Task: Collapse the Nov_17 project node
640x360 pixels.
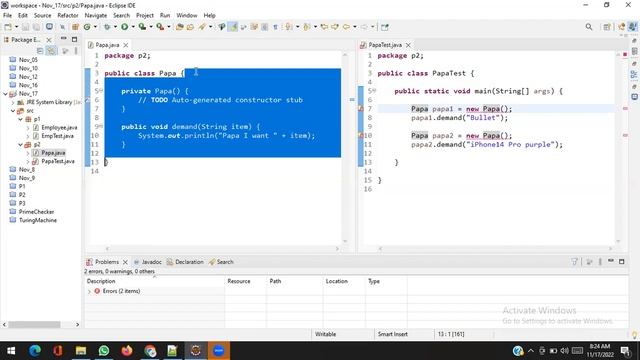Action: [x=6, y=94]
